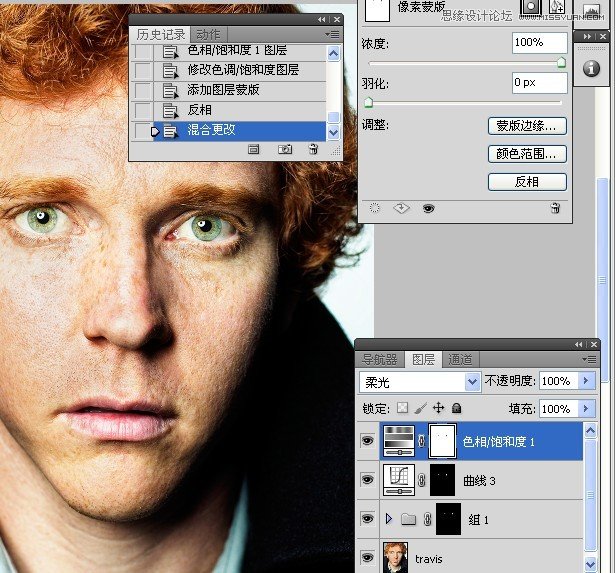Hide the Group 1 layer group
This screenshot has width=615, height=573.
click(368, 518)
